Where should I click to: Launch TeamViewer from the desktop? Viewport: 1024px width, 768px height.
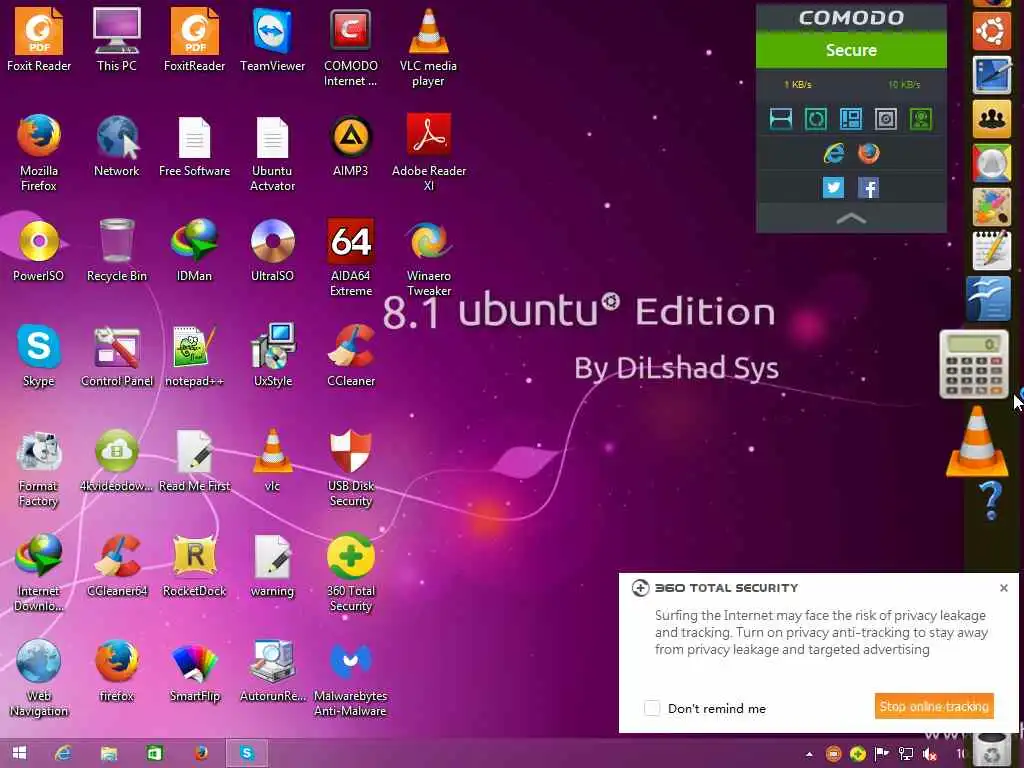tap(272, 39)
